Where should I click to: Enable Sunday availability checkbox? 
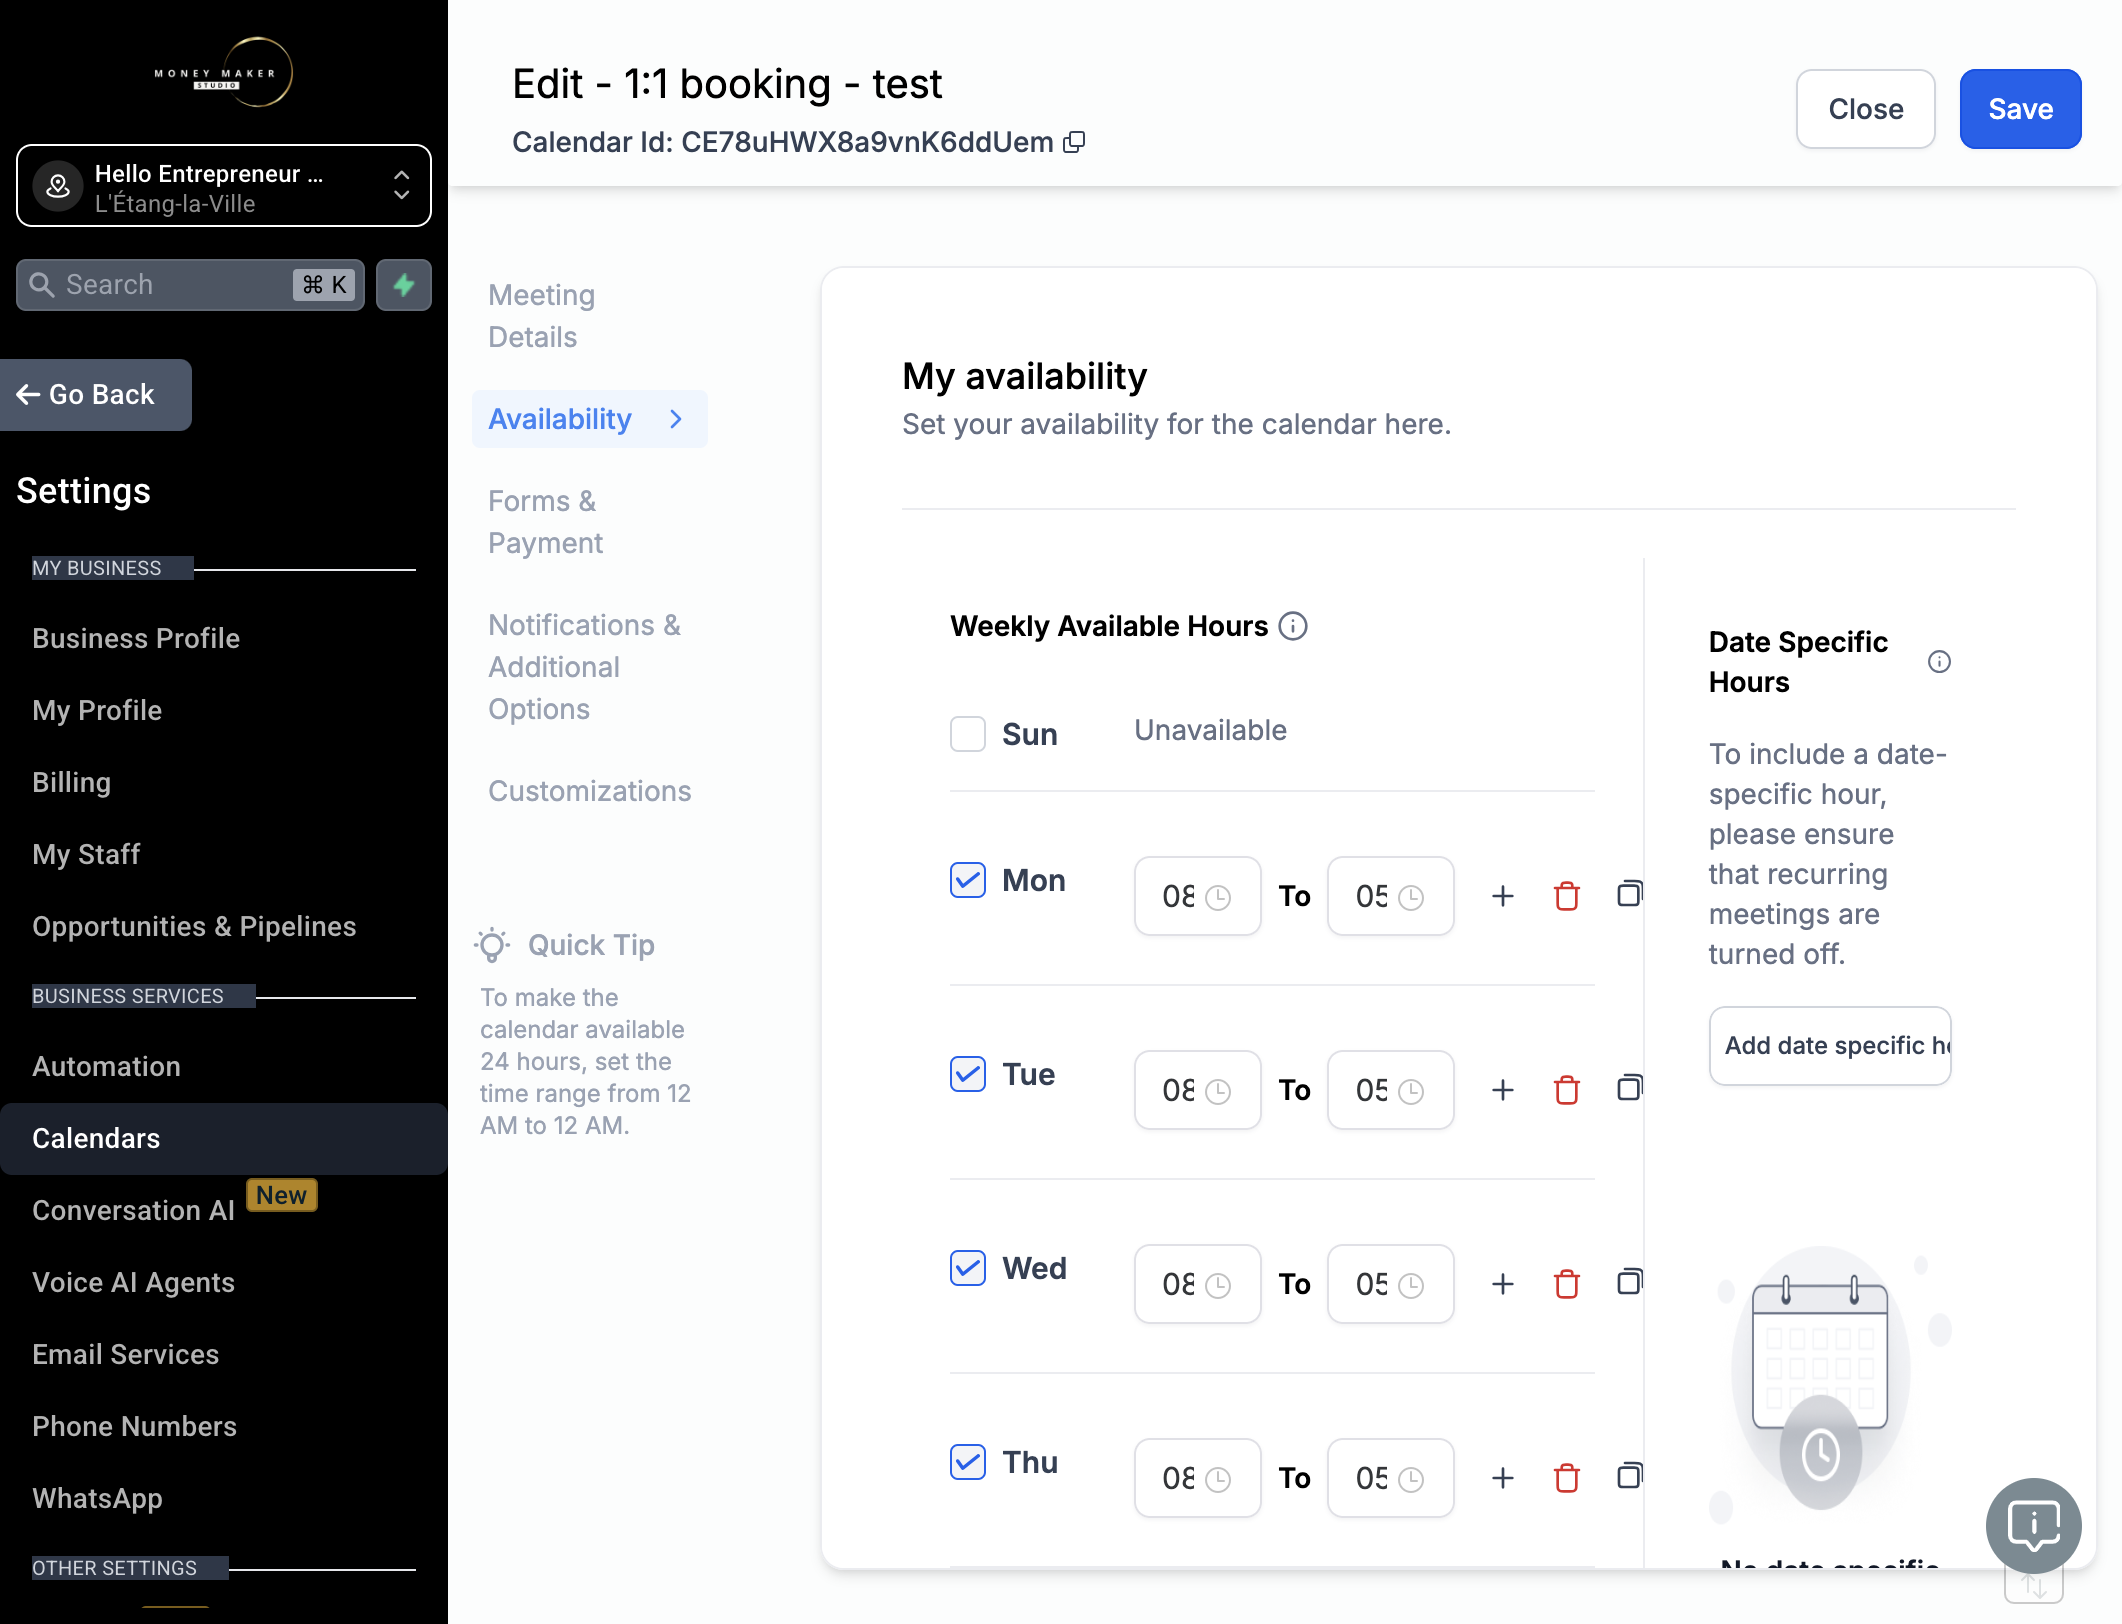point(968,733)
